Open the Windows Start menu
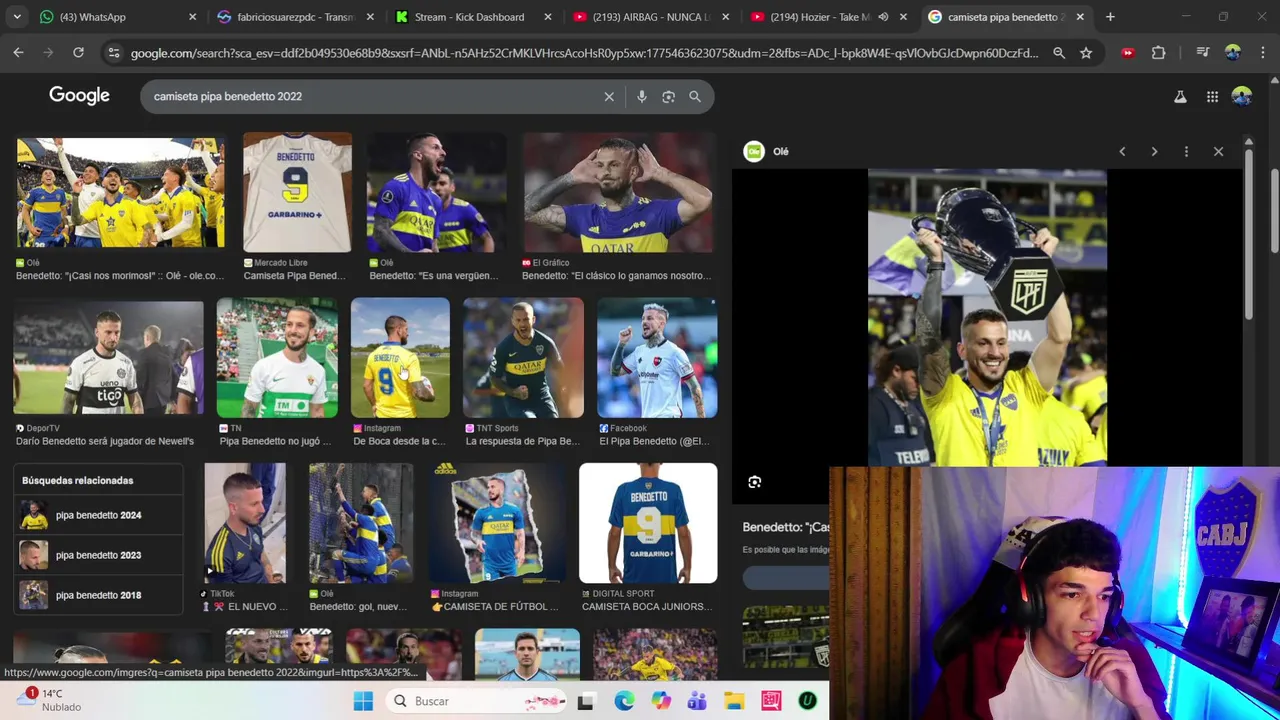Viewport: 1280px width, 720px height. (363, 701)
